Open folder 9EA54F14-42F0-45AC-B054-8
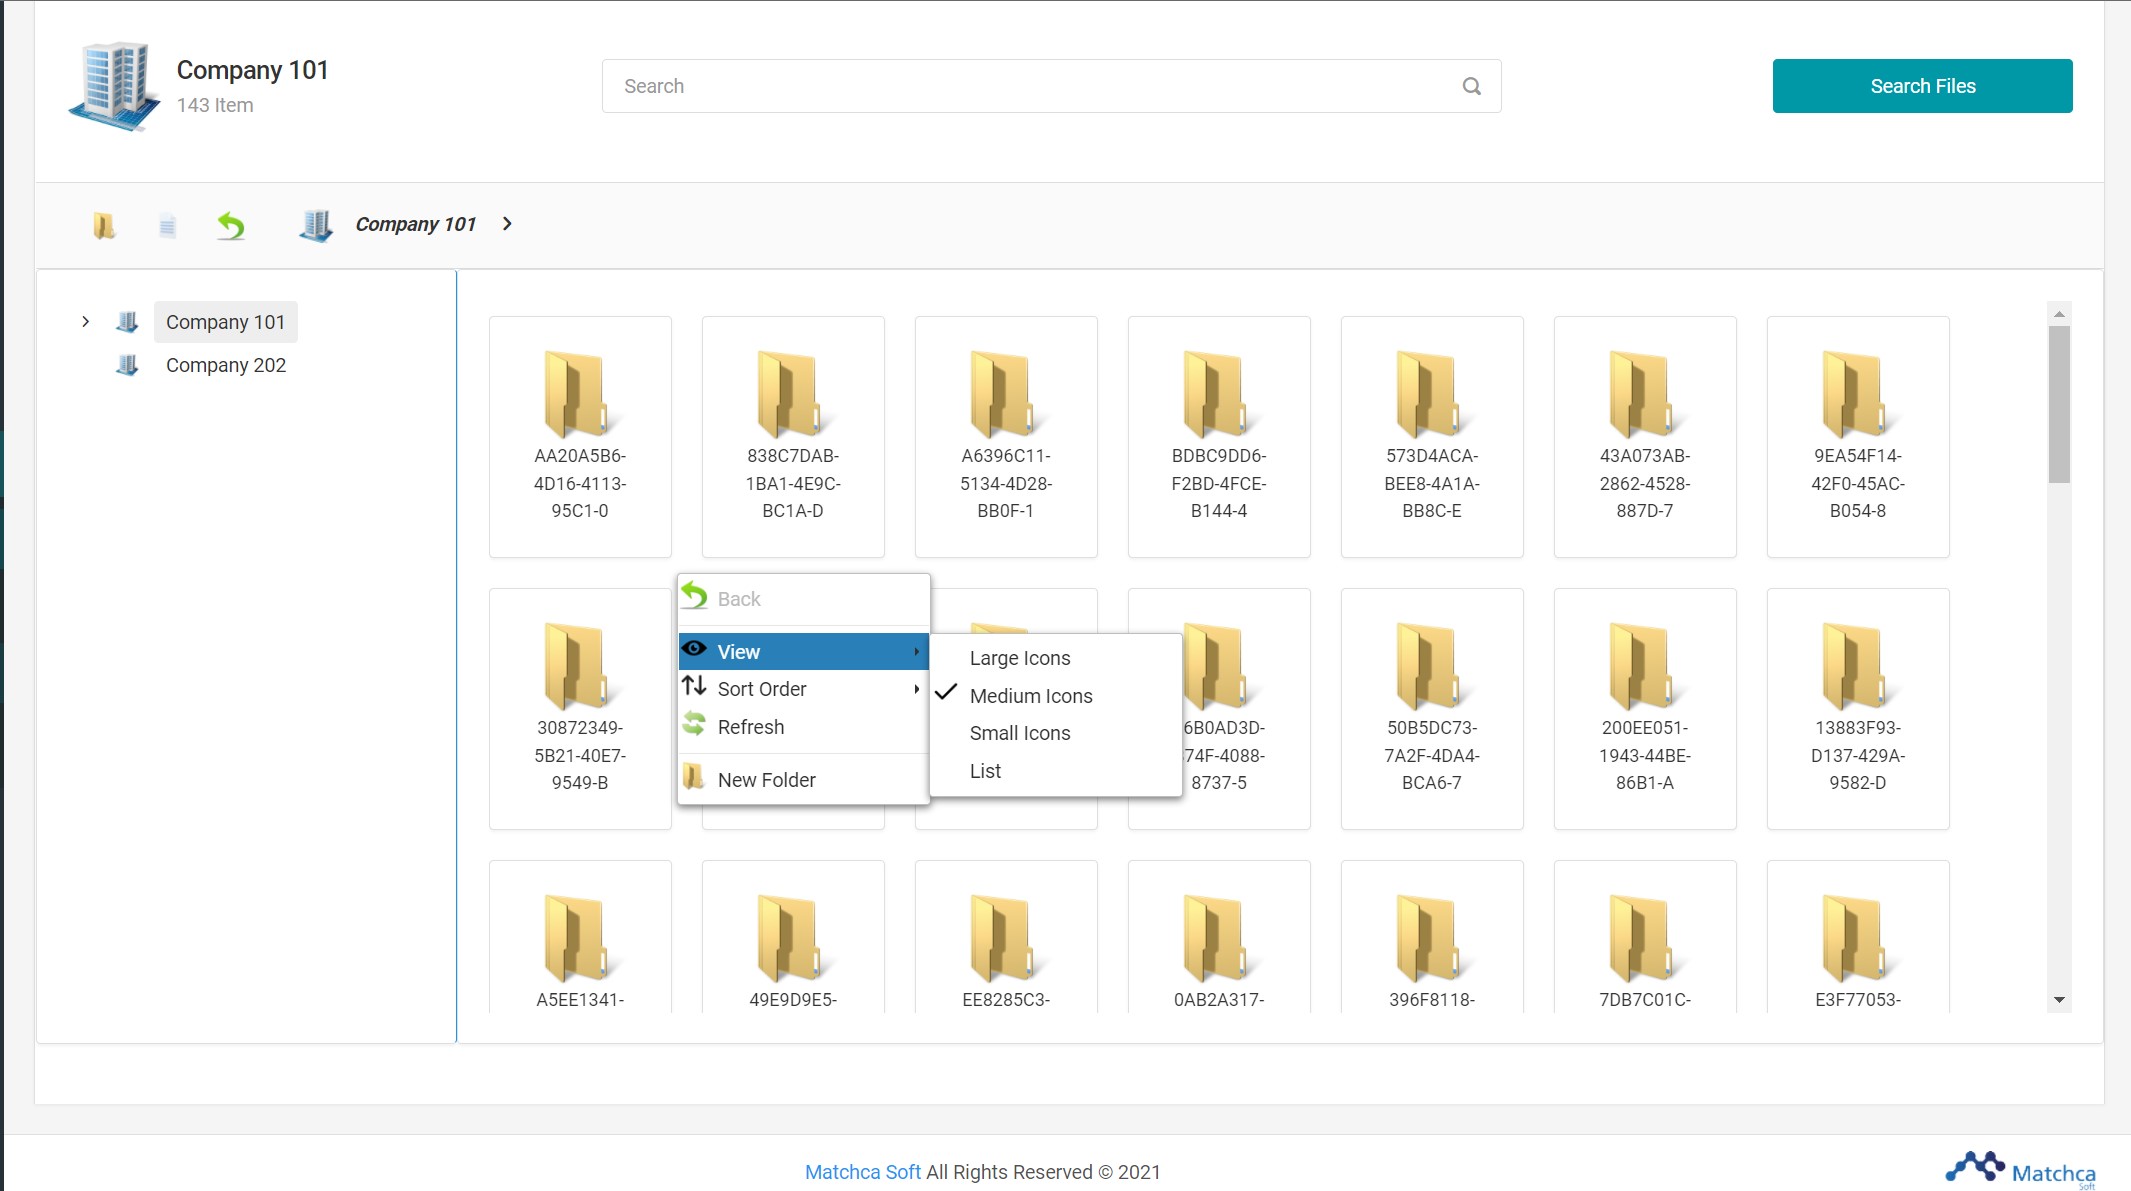The image size is (2131, 1191). coord(1857,436)
